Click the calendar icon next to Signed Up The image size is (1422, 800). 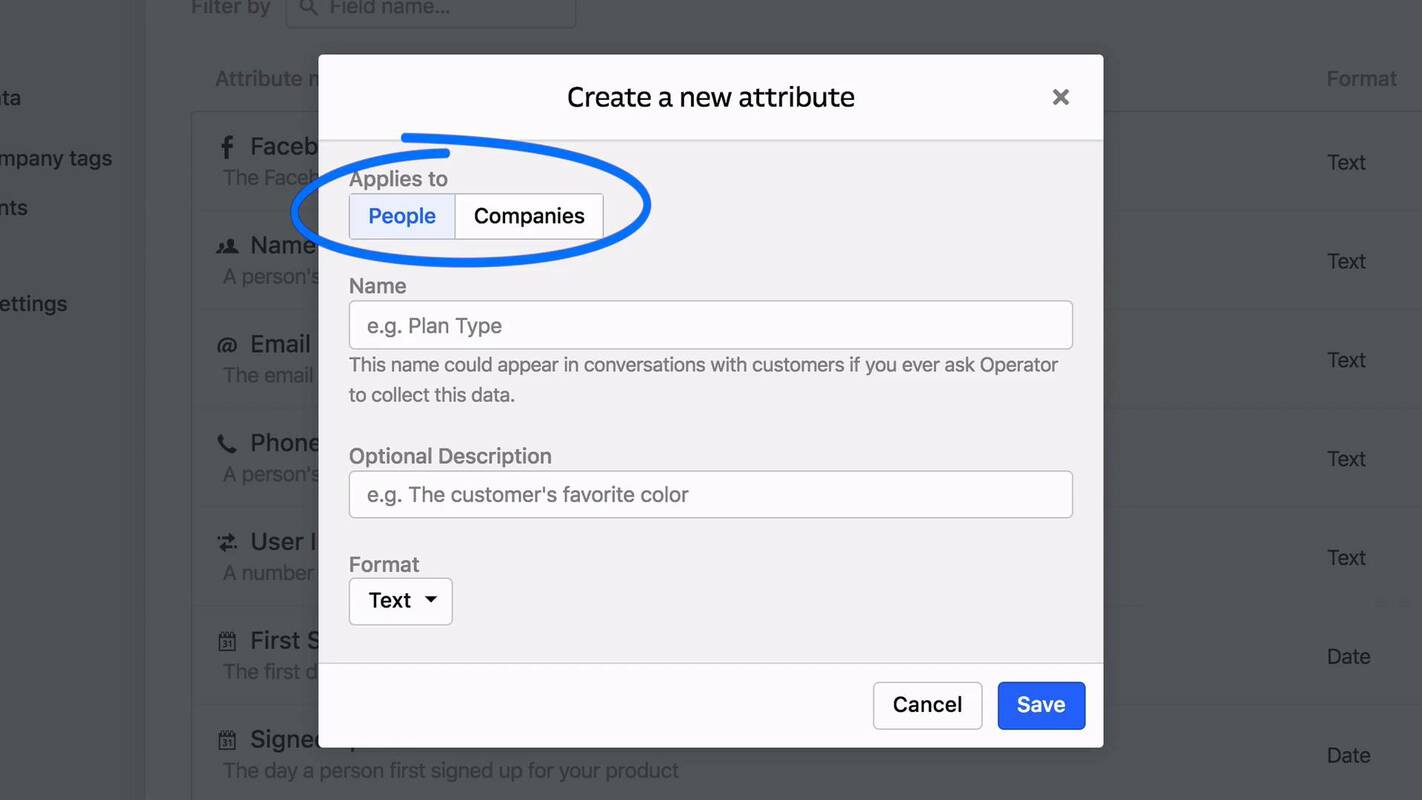coord(225,738)
